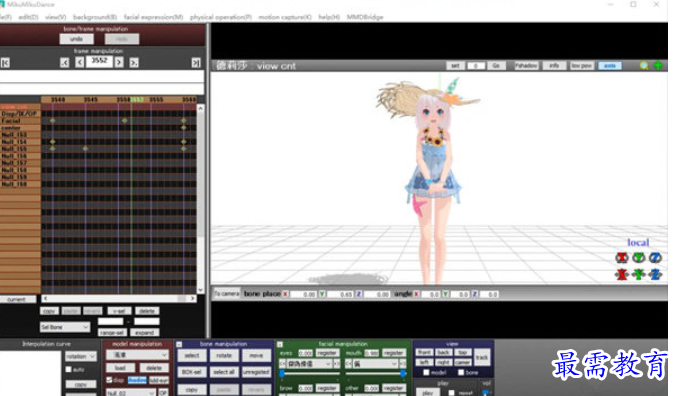
Task: Jump to last frame arrow button
Action: click(x=196, y=63)
